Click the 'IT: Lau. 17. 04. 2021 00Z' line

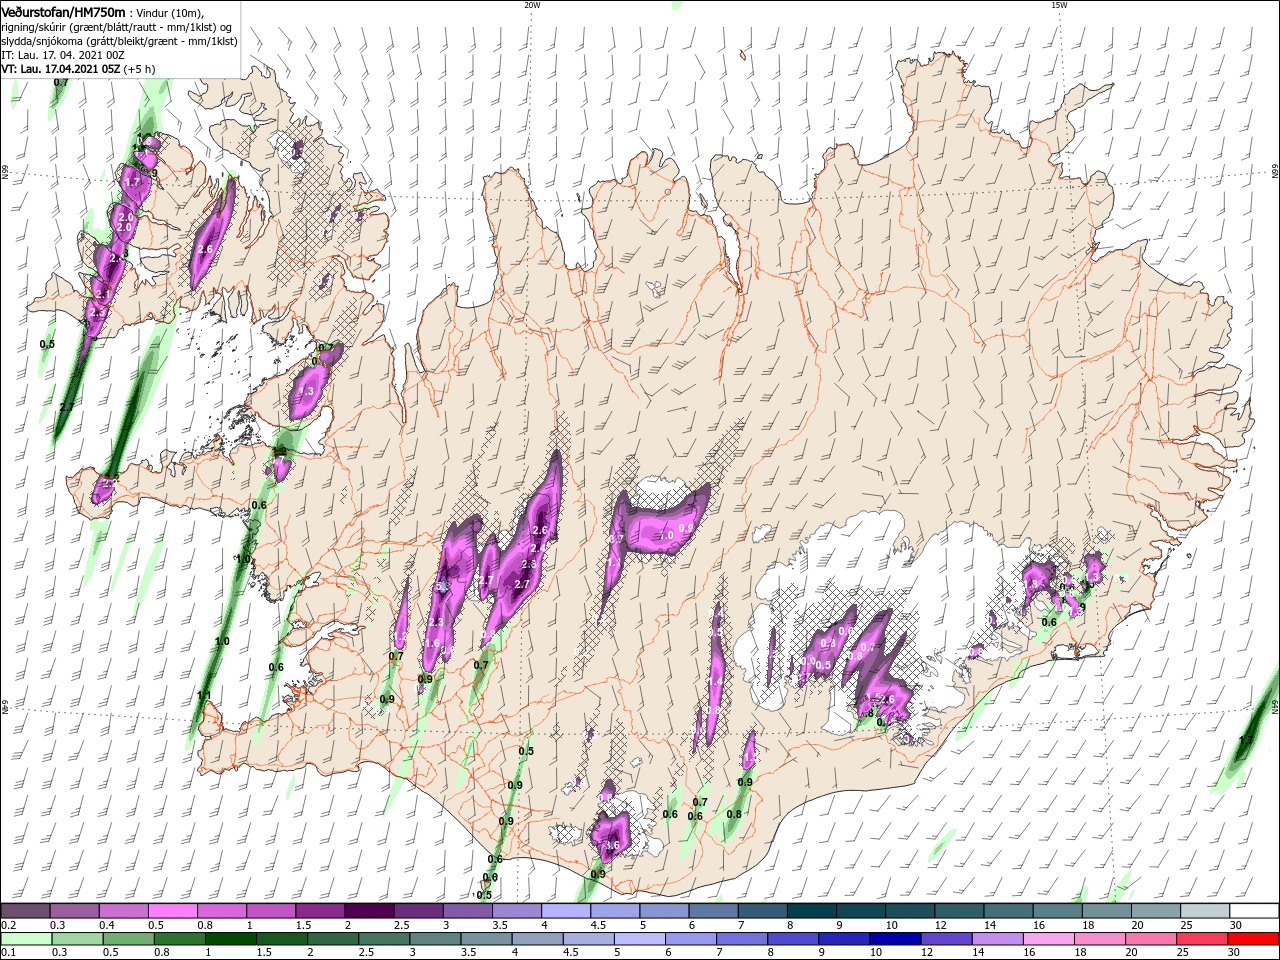[x=62, y=55]
